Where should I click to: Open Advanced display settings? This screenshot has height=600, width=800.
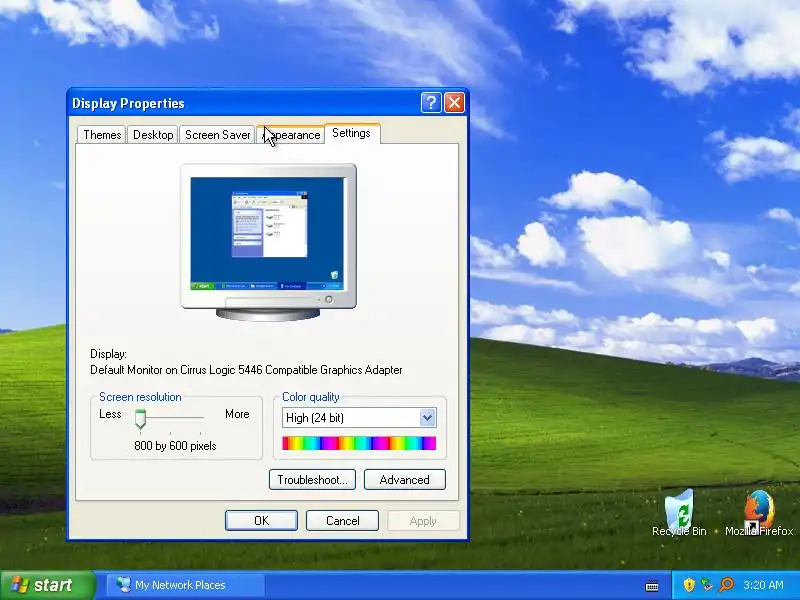pyautogui.click(x=405, y=480)
